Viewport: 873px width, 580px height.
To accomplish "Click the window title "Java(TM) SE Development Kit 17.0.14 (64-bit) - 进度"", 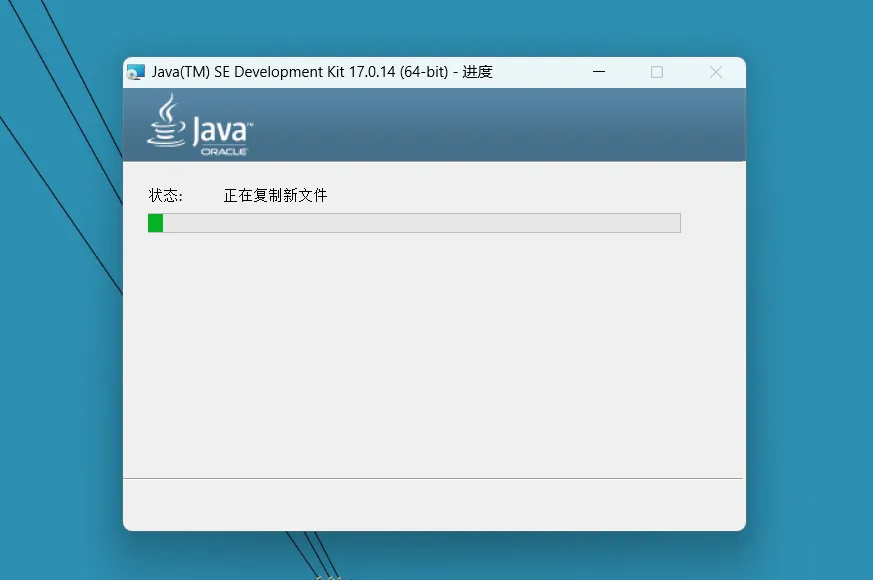I will click(322, 72).
